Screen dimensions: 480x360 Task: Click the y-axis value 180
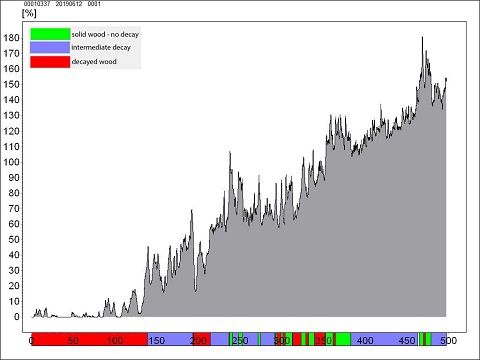[11, 38]
